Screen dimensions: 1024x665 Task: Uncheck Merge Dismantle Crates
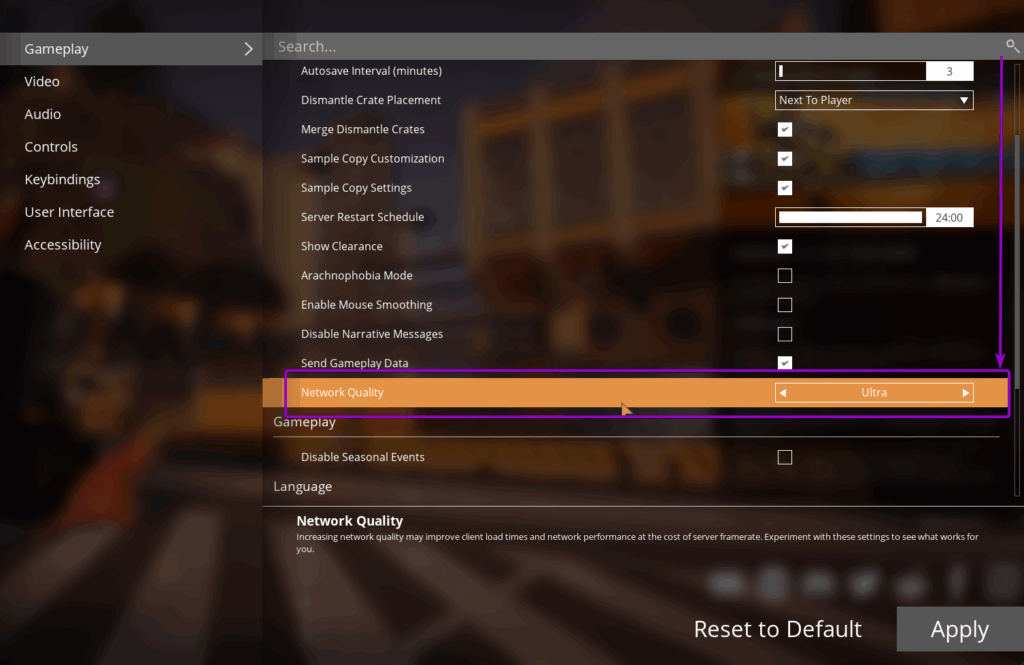click(x=785, y=130)
